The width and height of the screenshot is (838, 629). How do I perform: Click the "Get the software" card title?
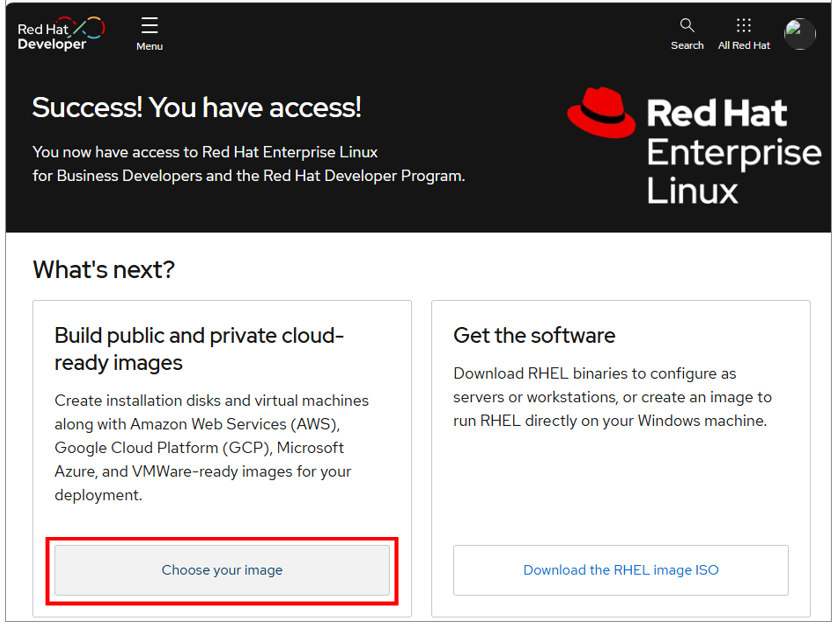click(x=534, y=336)
